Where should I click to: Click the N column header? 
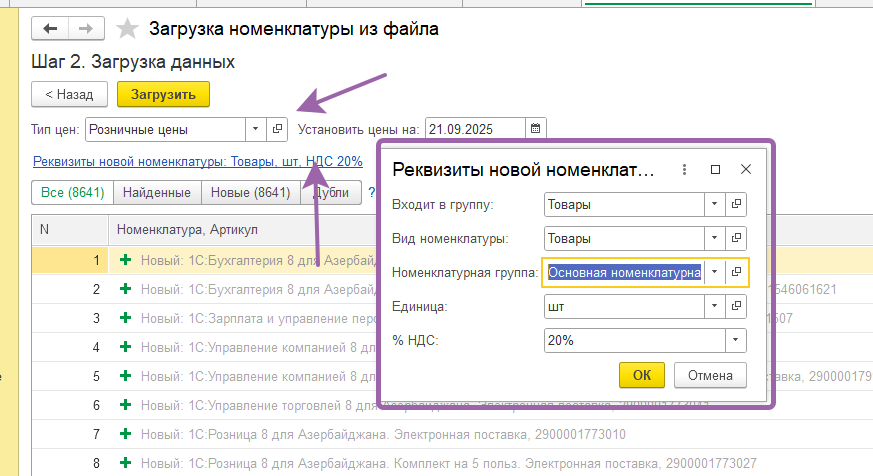tap(70, 230)
